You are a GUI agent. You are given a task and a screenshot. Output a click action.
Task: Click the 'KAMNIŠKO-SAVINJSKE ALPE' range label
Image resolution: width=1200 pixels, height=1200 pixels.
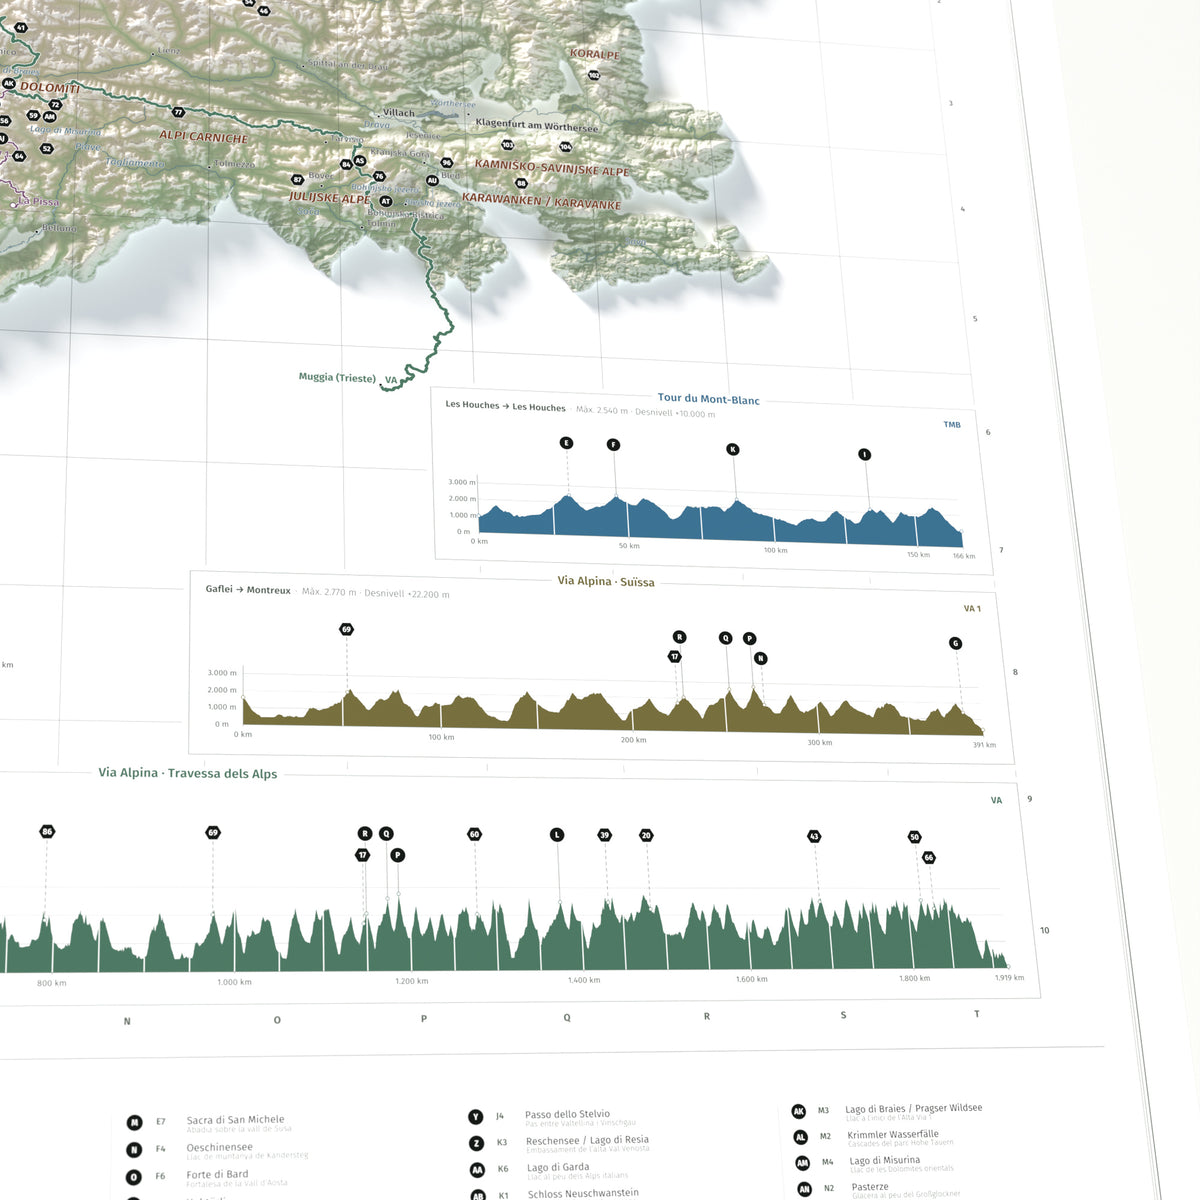(x=552, y=167)
